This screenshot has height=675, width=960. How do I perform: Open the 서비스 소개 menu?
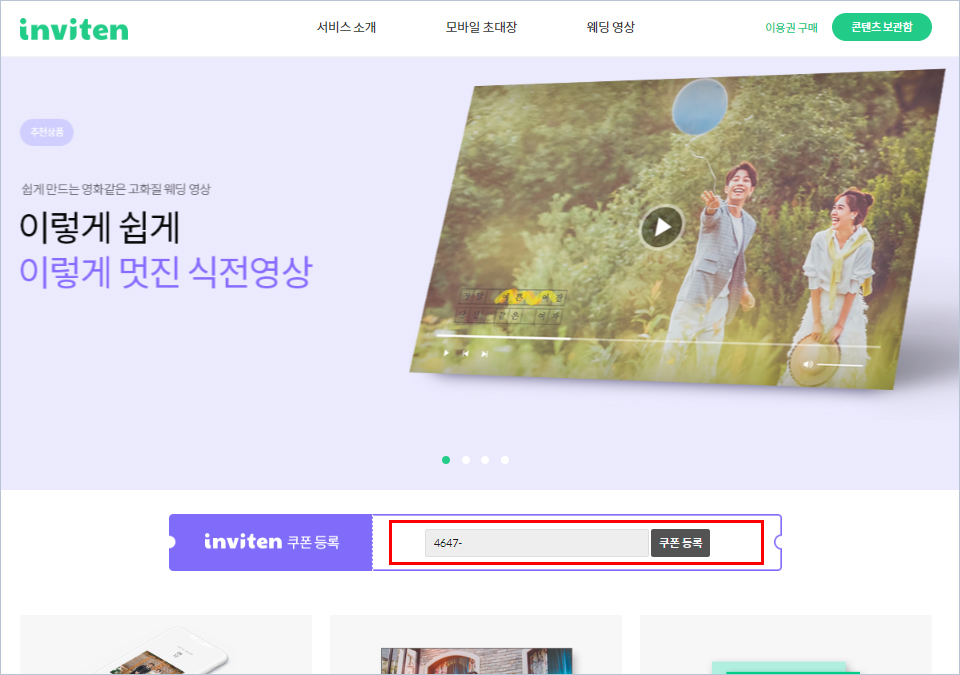(346, 27)
